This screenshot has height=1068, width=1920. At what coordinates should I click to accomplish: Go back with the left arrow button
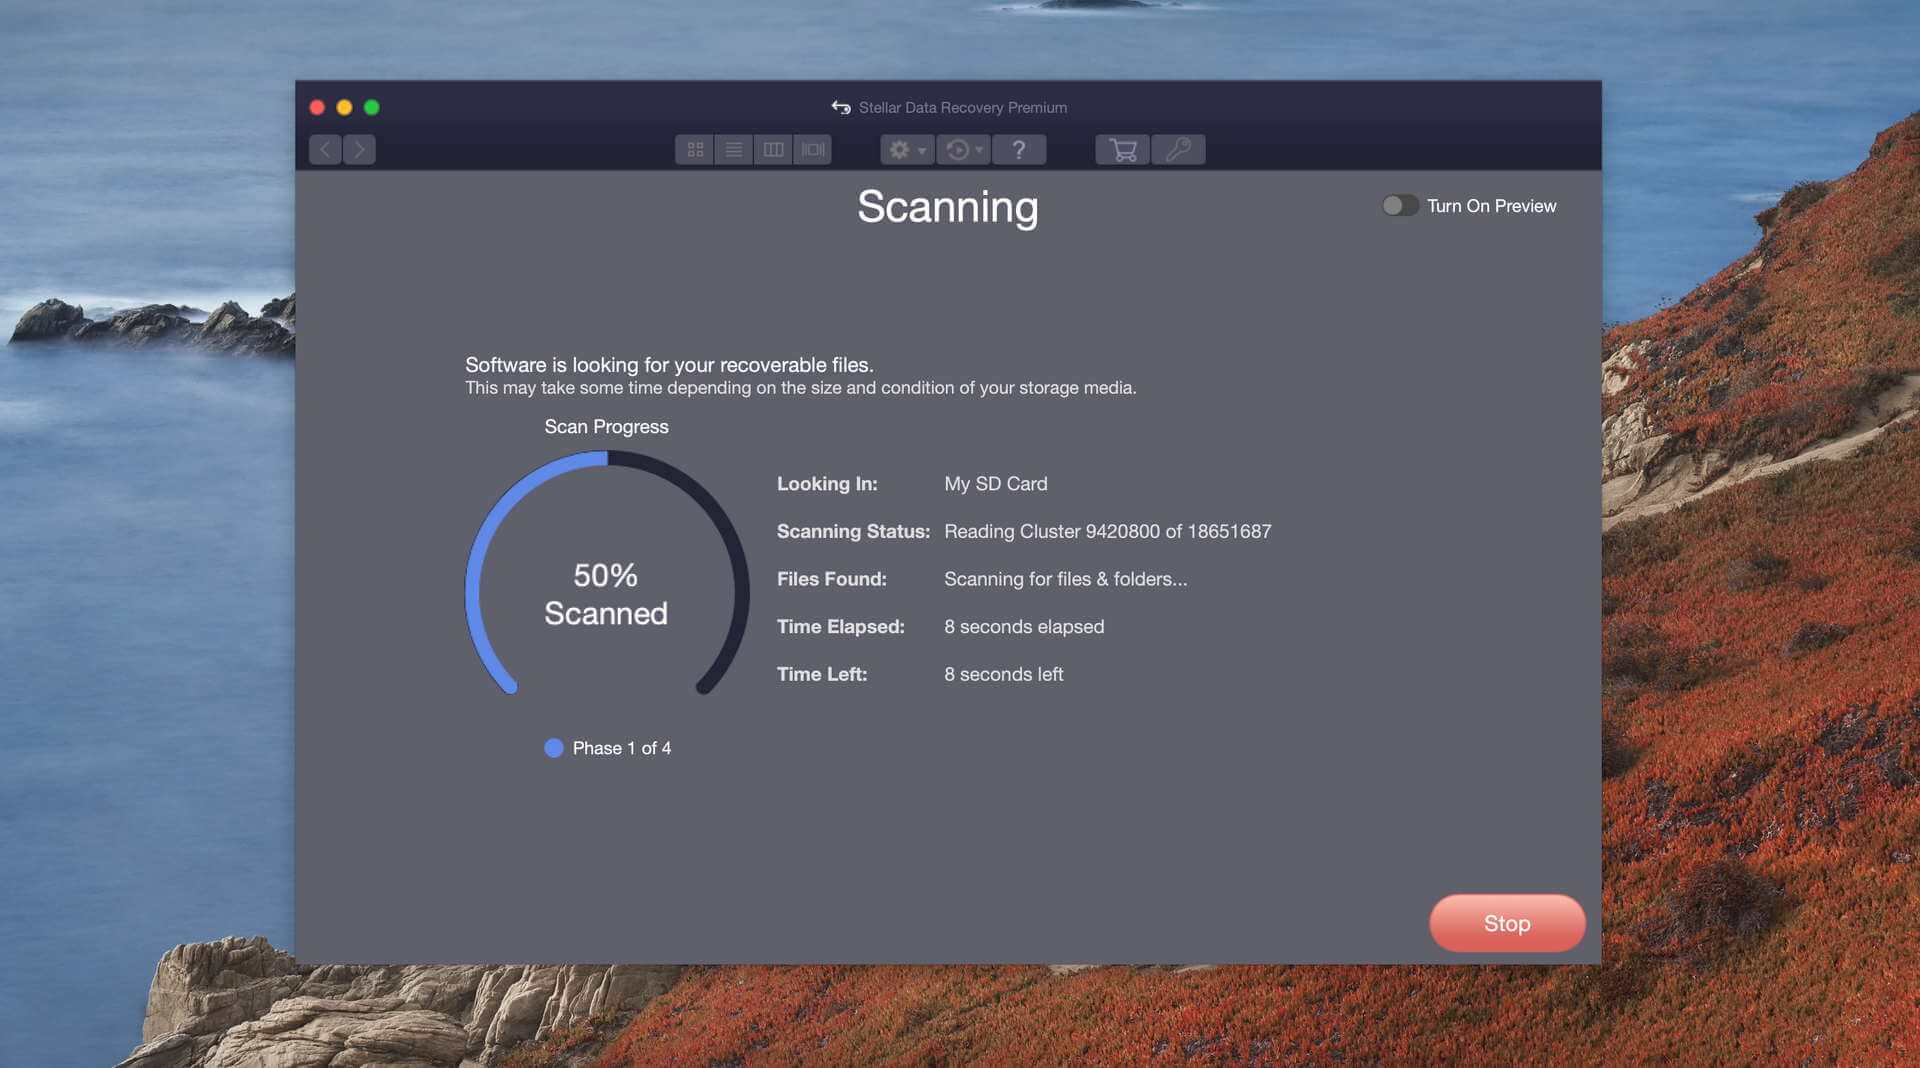point(325,150)
